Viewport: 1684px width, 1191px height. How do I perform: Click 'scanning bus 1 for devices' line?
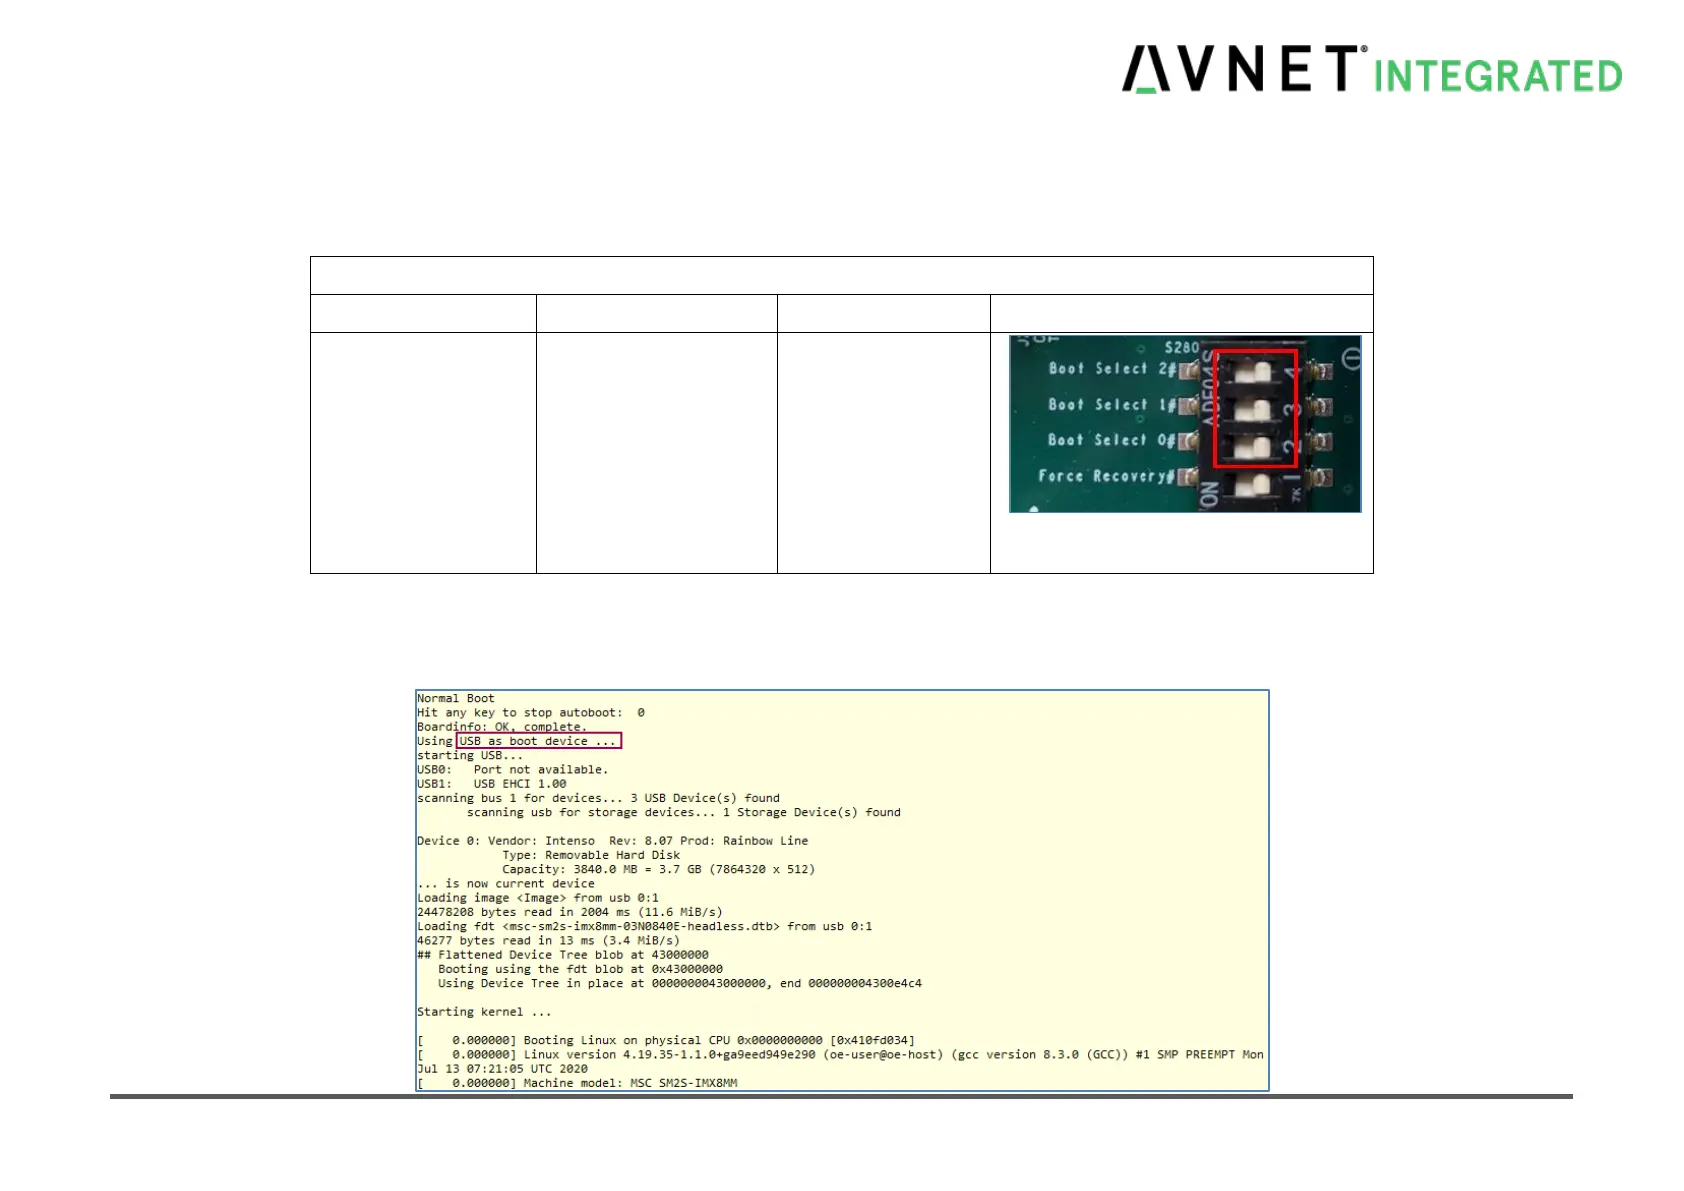point(599,798)
